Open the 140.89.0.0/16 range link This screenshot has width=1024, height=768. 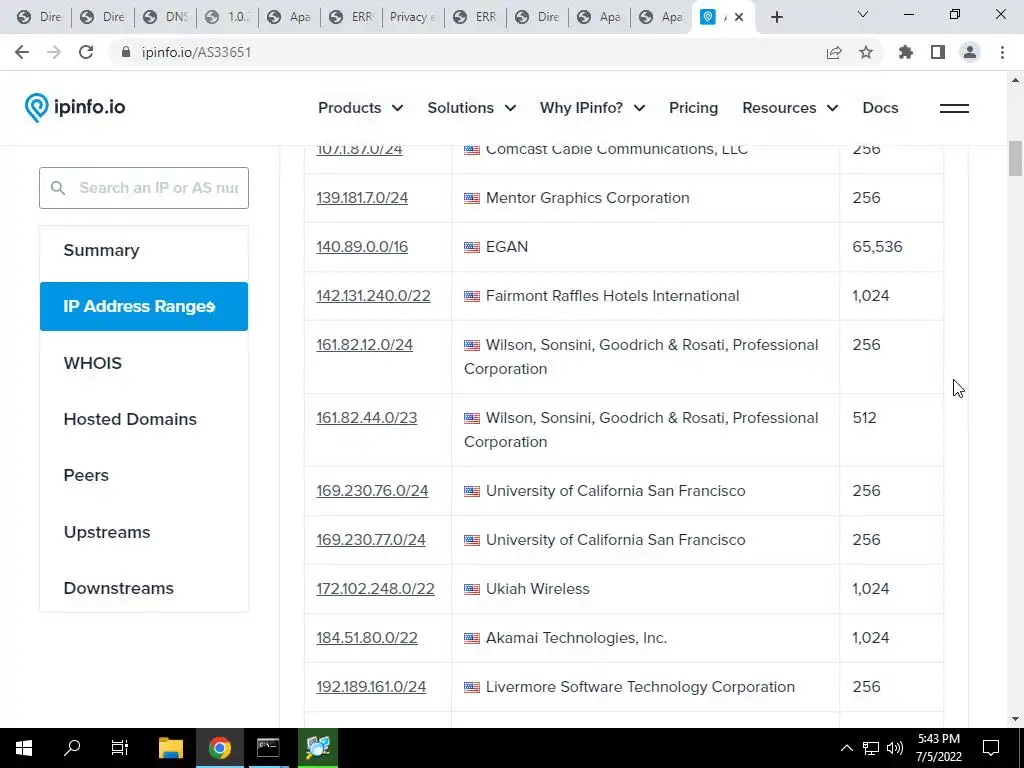point(362,247)
